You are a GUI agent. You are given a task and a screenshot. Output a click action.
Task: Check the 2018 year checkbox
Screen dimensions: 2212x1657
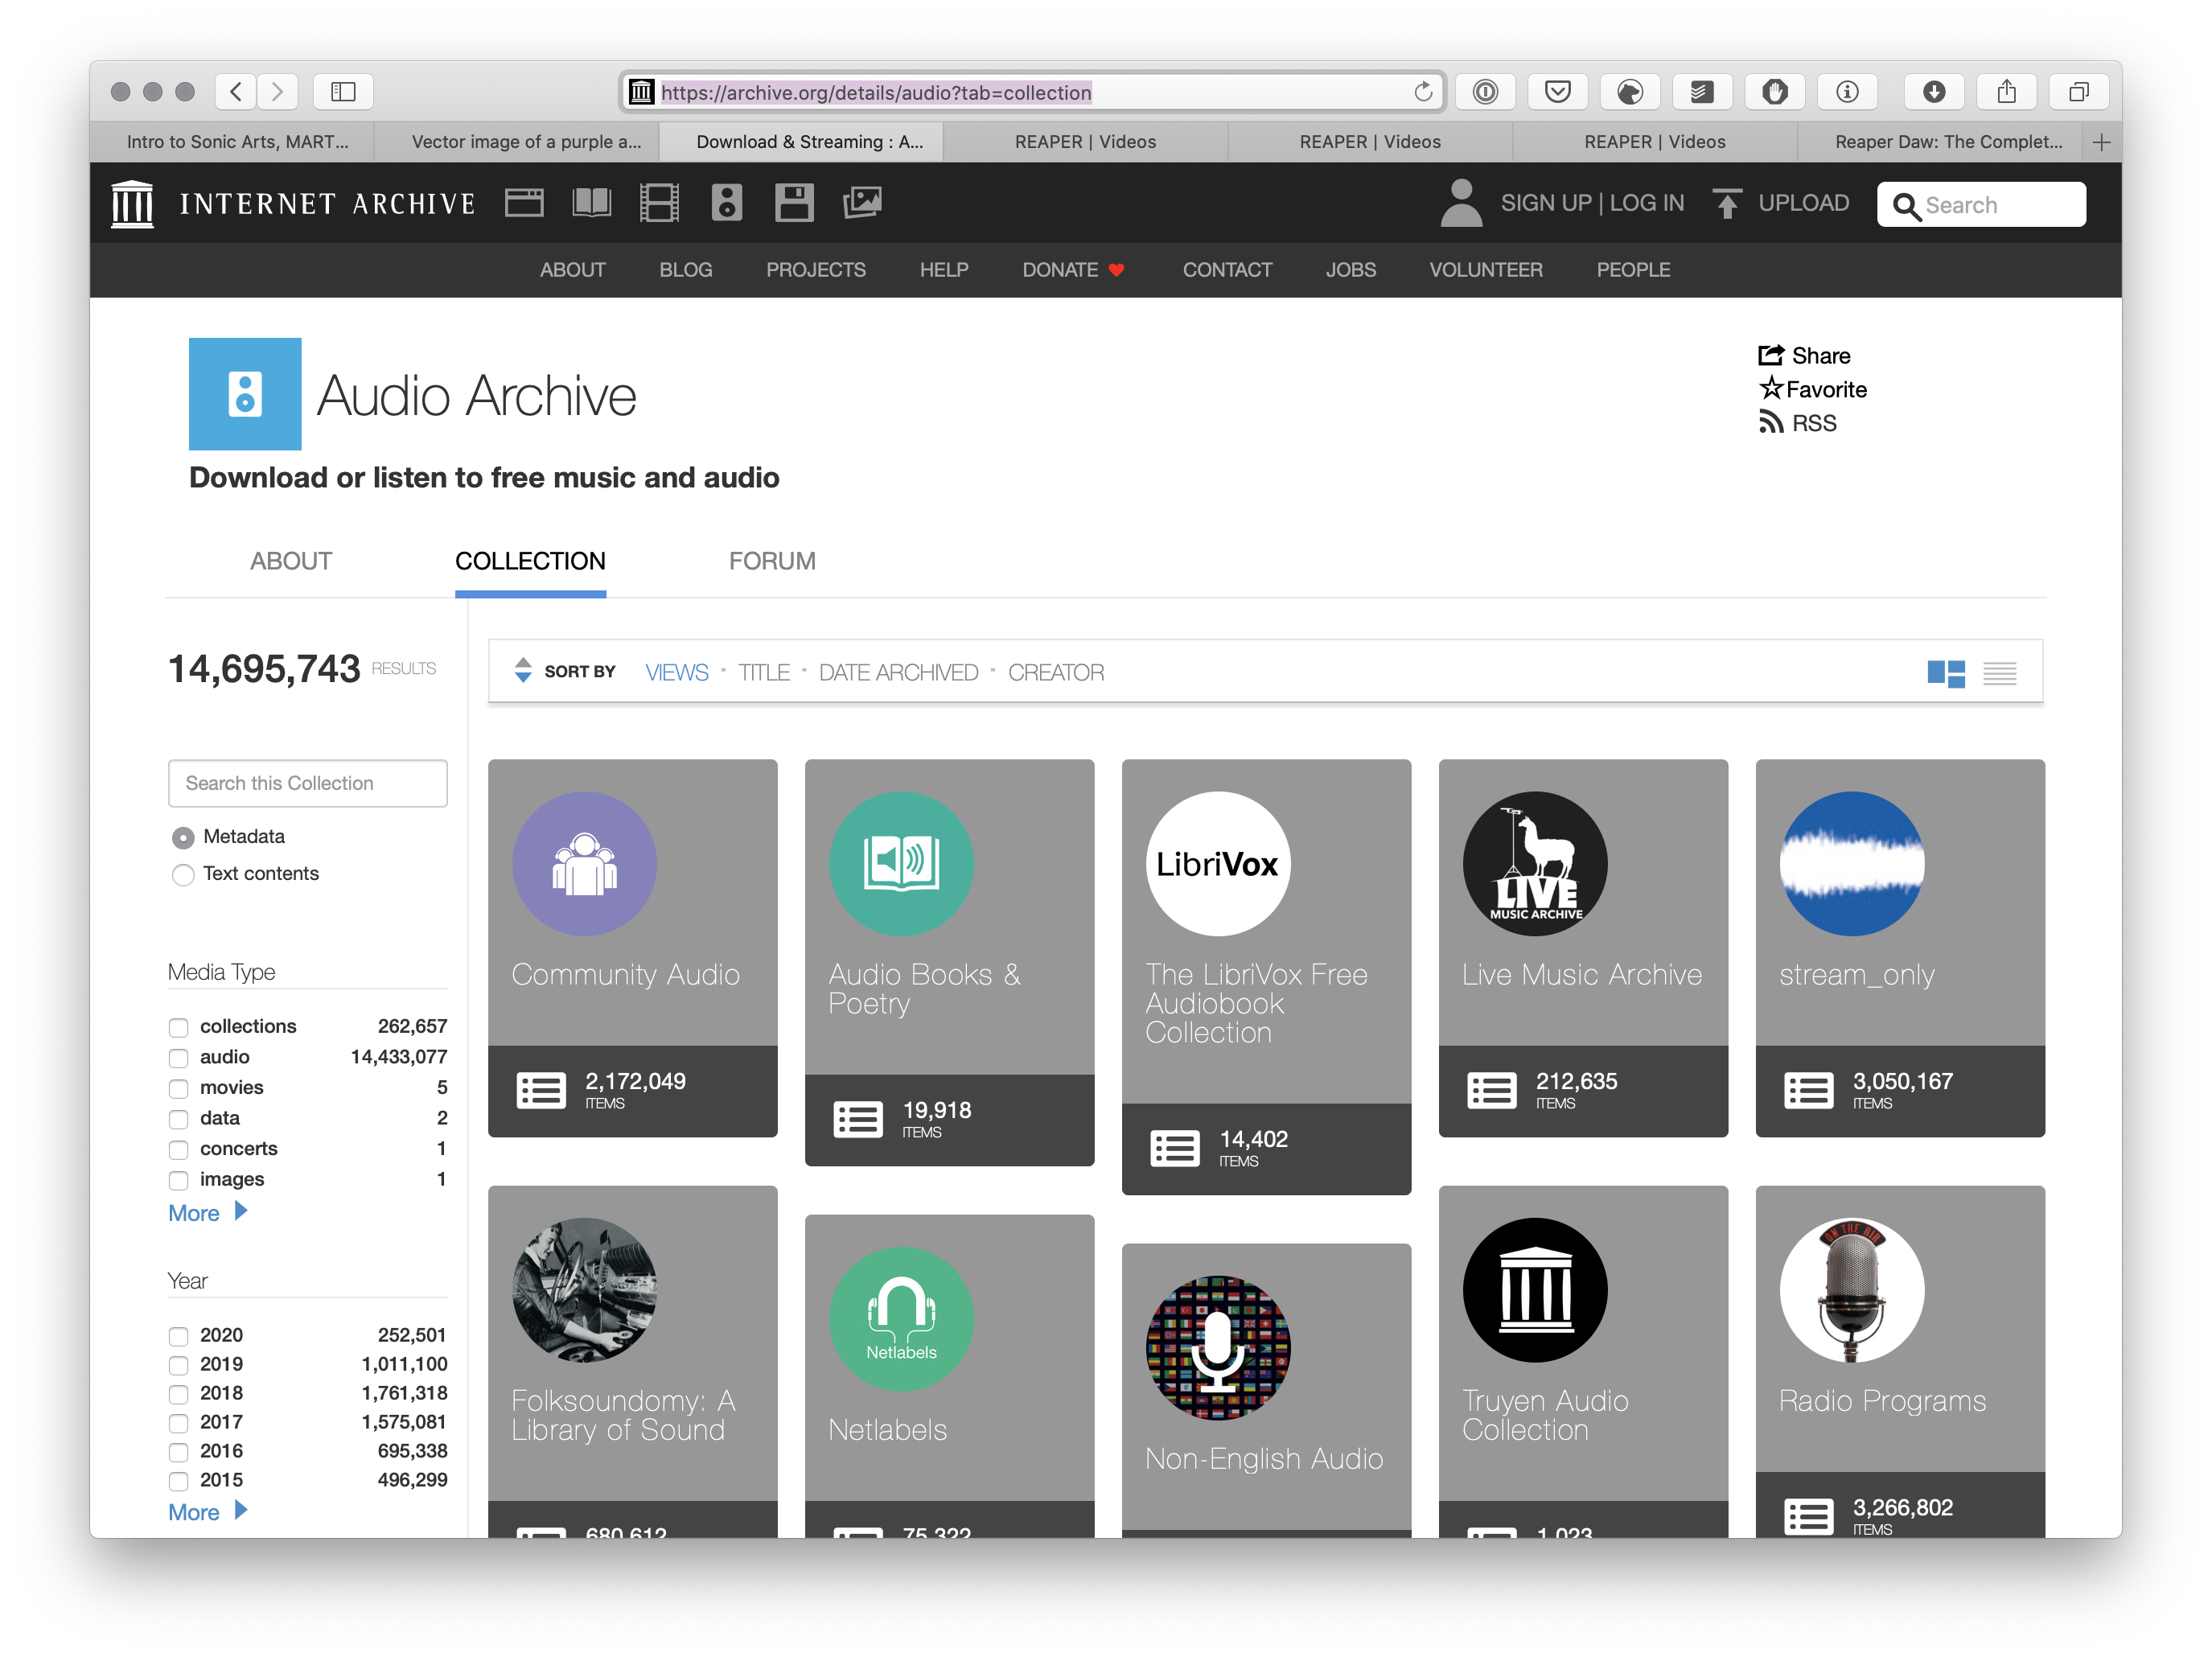[179, 1394]
